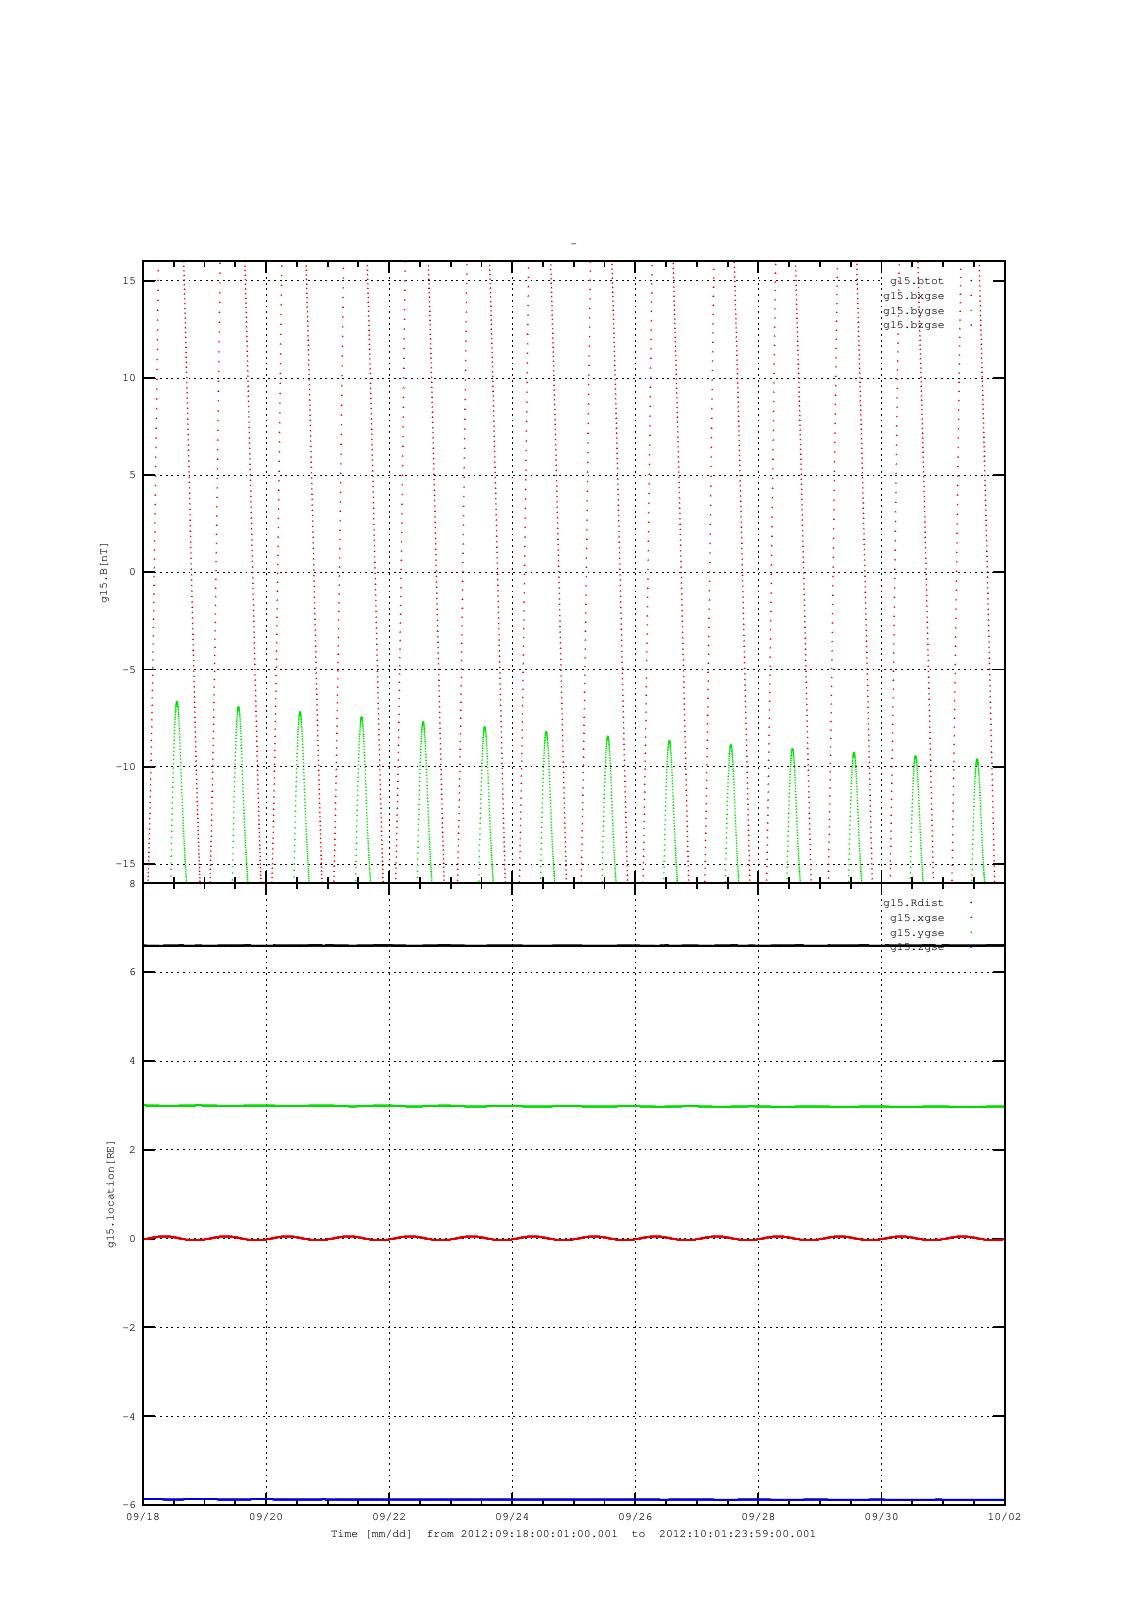The height and width of the screenshot is (1600, 1131).
Task: Click the 15 tick on B axis
Action: 129,281
